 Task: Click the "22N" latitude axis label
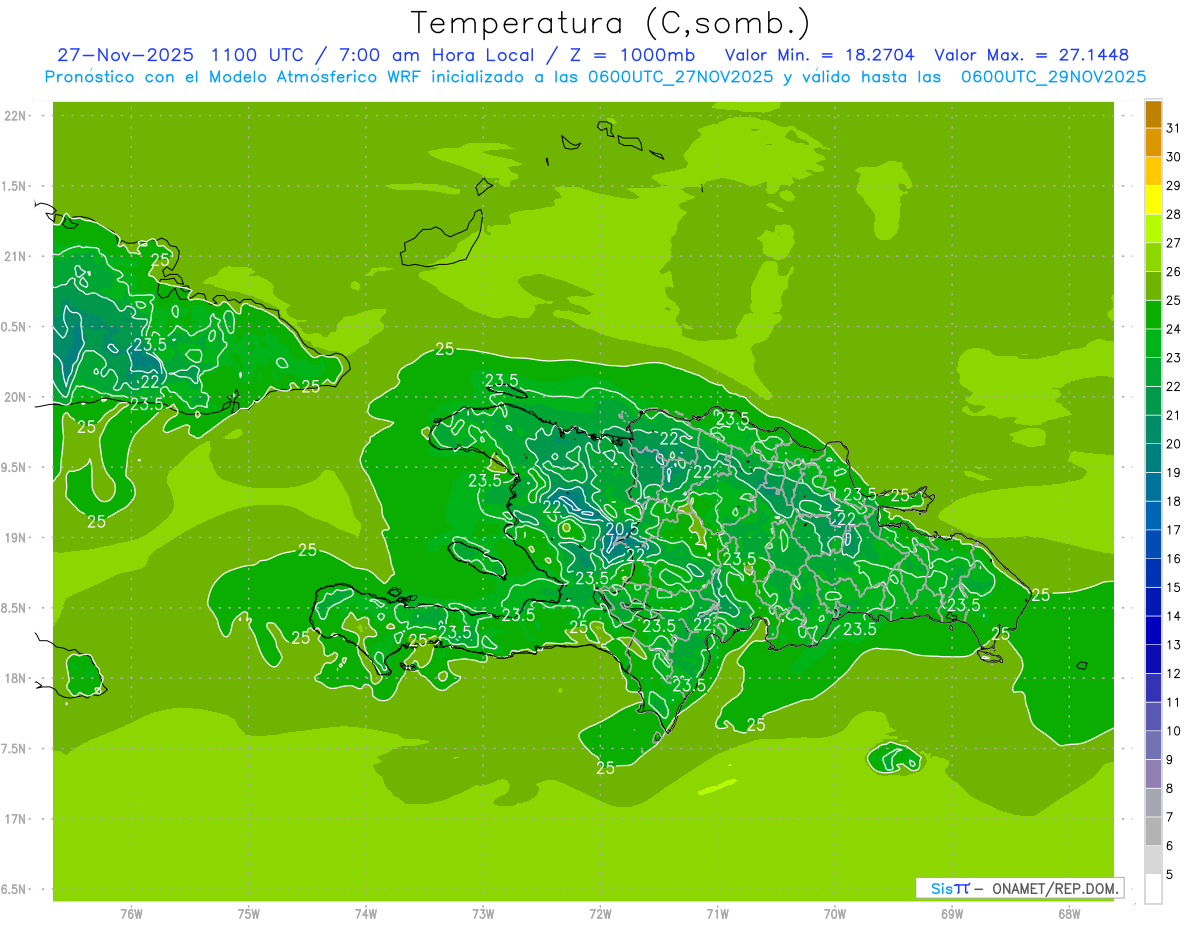[x=16, y=116]
